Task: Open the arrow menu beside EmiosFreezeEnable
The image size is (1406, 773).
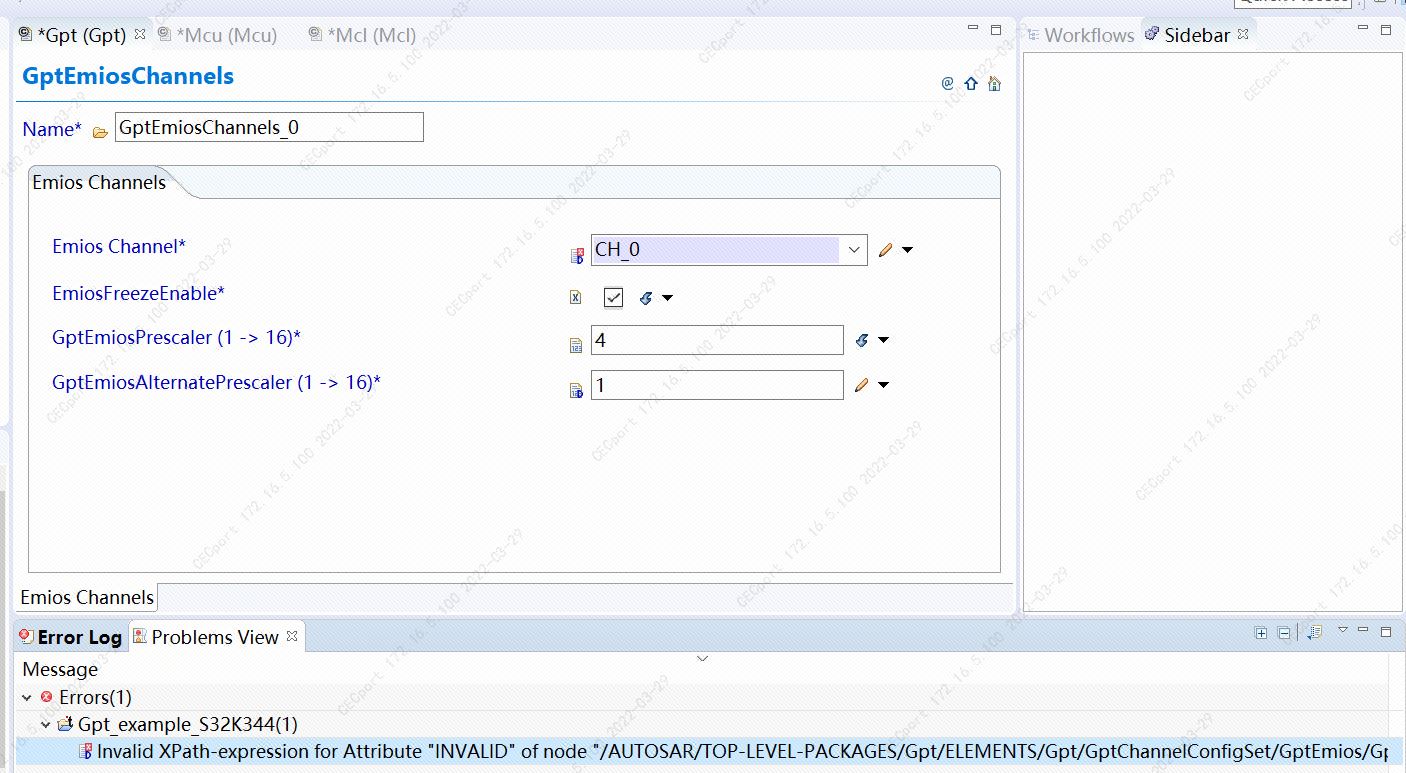Action: click(668, 298)
